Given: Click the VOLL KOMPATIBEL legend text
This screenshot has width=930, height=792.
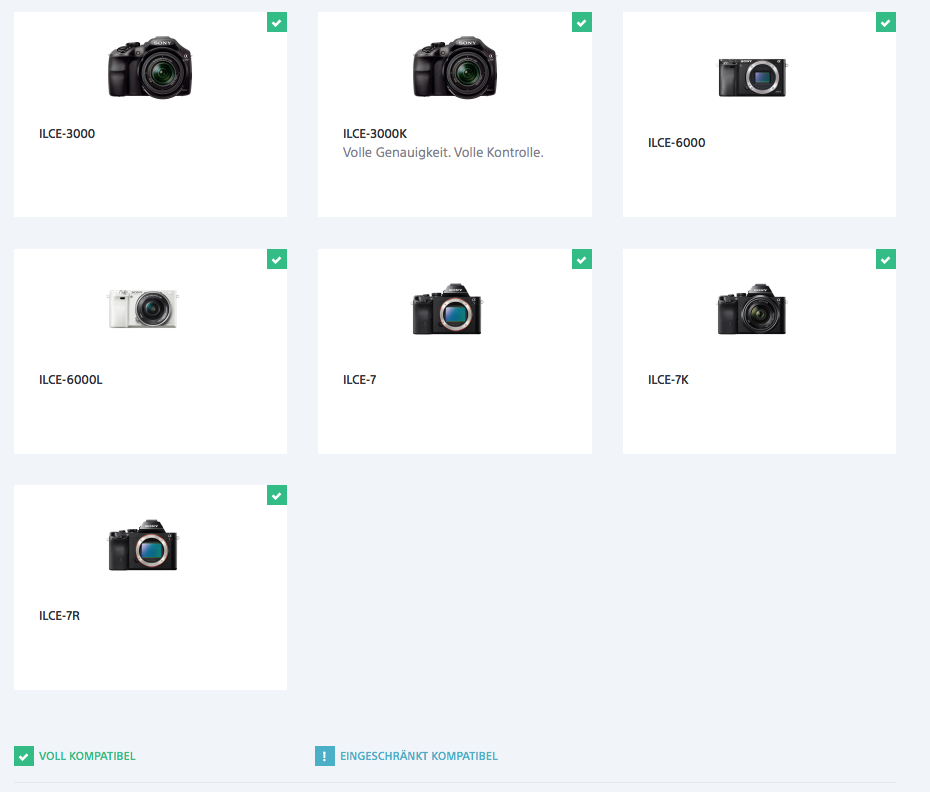Looking at the screenshot, I should (x=87, y=756).
